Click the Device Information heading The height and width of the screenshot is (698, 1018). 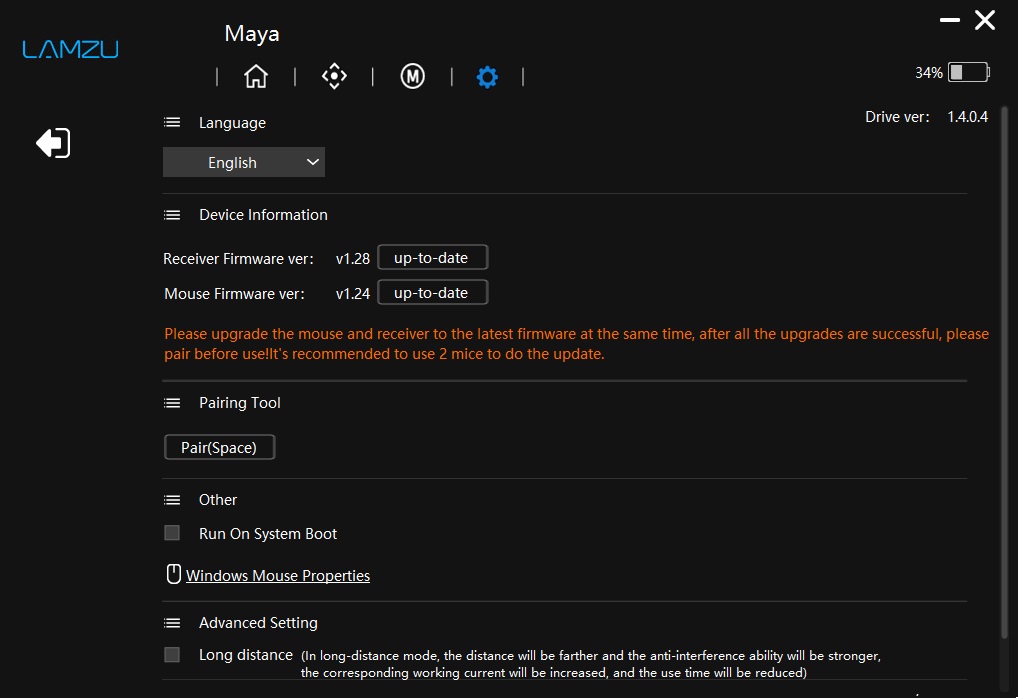[263, 215]
